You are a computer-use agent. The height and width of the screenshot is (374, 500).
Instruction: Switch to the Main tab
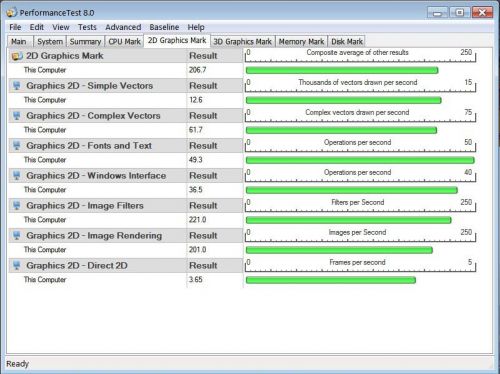click(19, 42)
